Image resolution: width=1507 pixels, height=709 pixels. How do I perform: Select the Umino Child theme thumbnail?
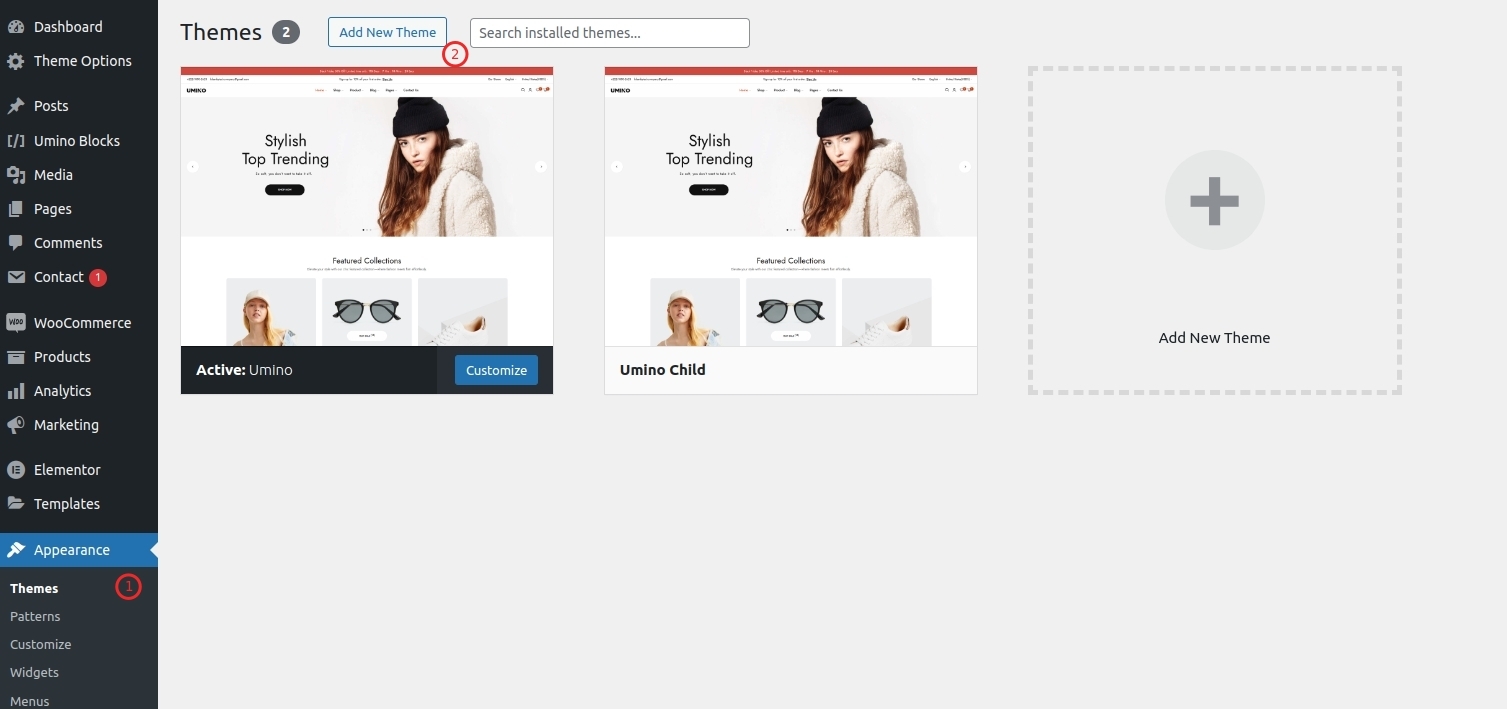(790, 205)
